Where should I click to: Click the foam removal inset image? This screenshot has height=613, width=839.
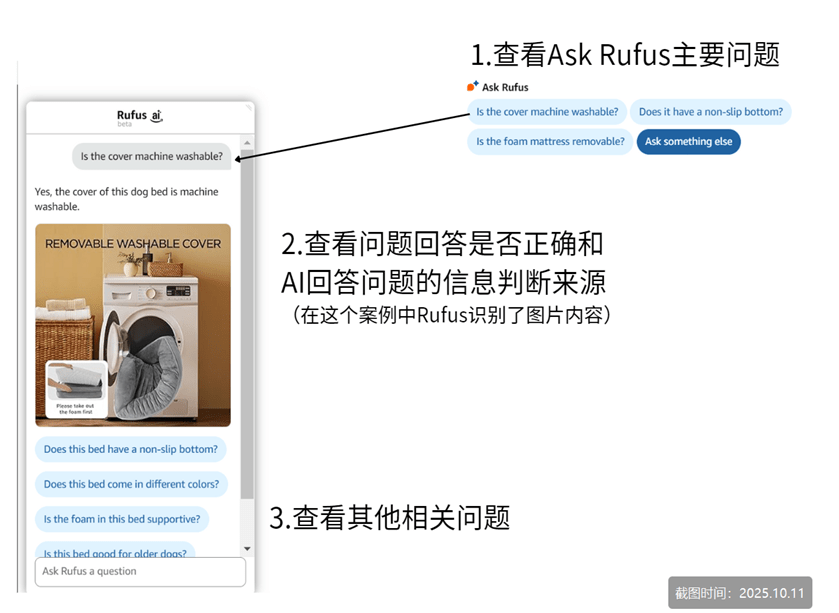75,388
